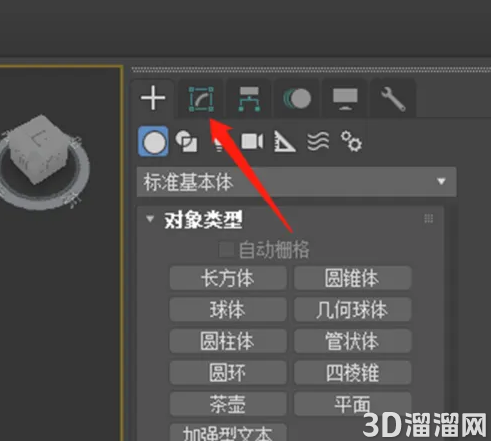Open the 标准基本体 dropdown list
The height and width of the screenshot is (441, 491).
coord(296,182)
